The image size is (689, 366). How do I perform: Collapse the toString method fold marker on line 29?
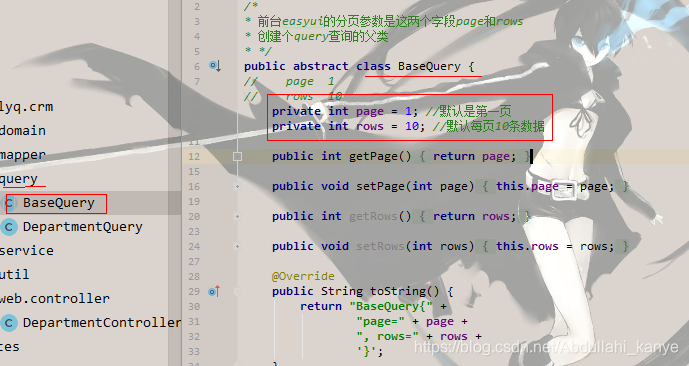pos(237,291)
